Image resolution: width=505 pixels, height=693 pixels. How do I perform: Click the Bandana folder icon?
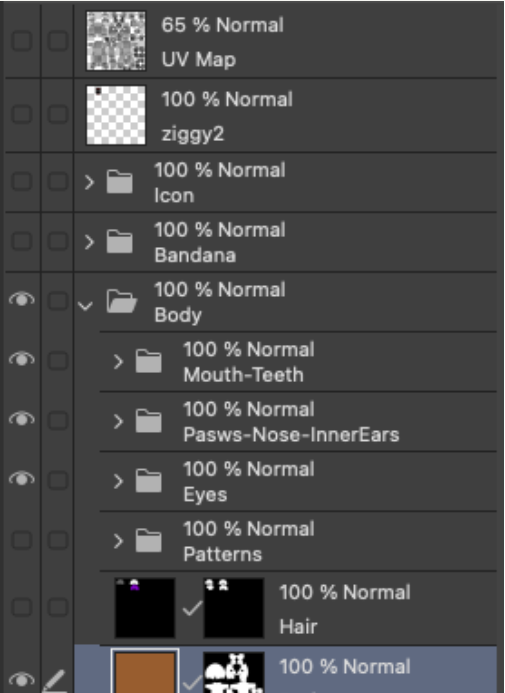tap(119, 241)
